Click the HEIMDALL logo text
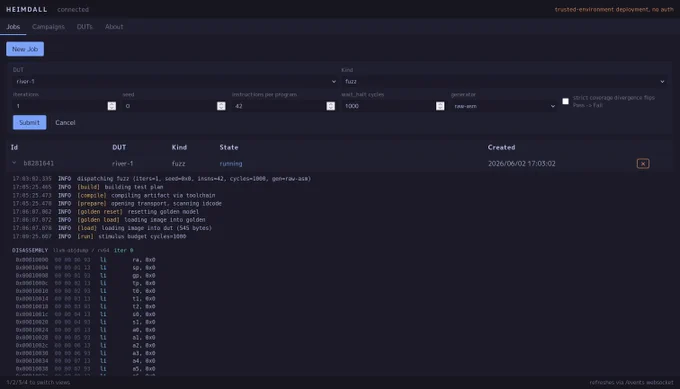Viewport: 680px width, 389px height. coord(26,9)
